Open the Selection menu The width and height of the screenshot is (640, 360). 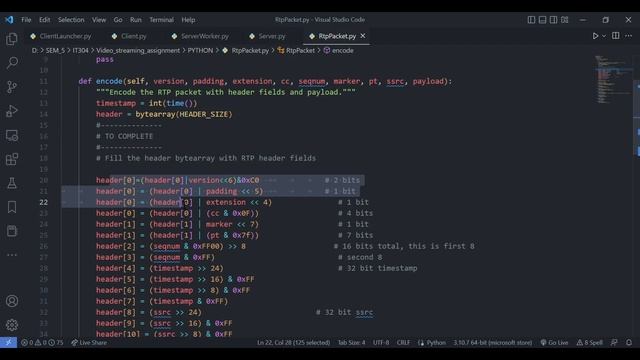pyautogui.click(x=71, y=20)
